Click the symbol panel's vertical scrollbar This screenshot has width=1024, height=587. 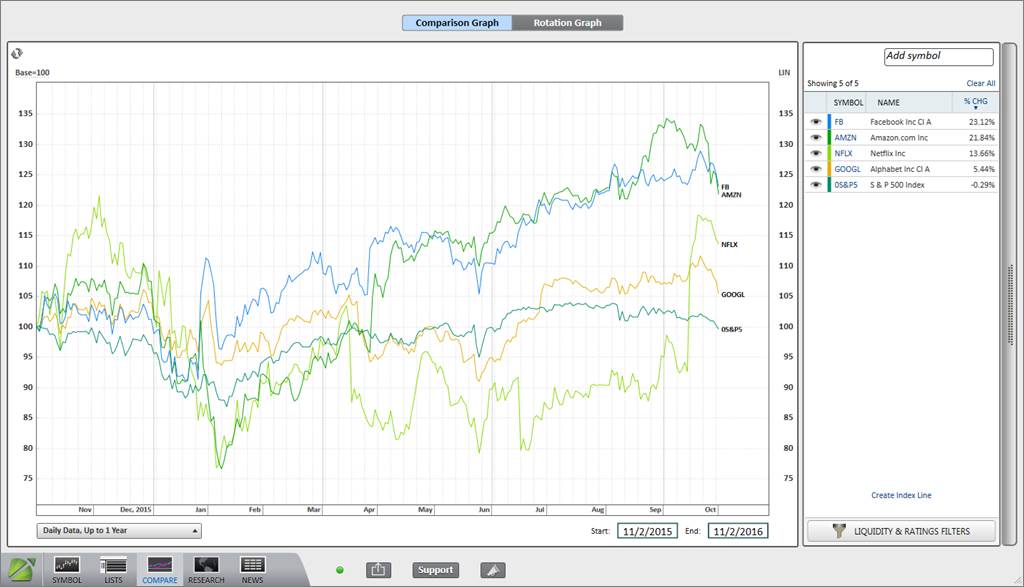(1010, 294)
